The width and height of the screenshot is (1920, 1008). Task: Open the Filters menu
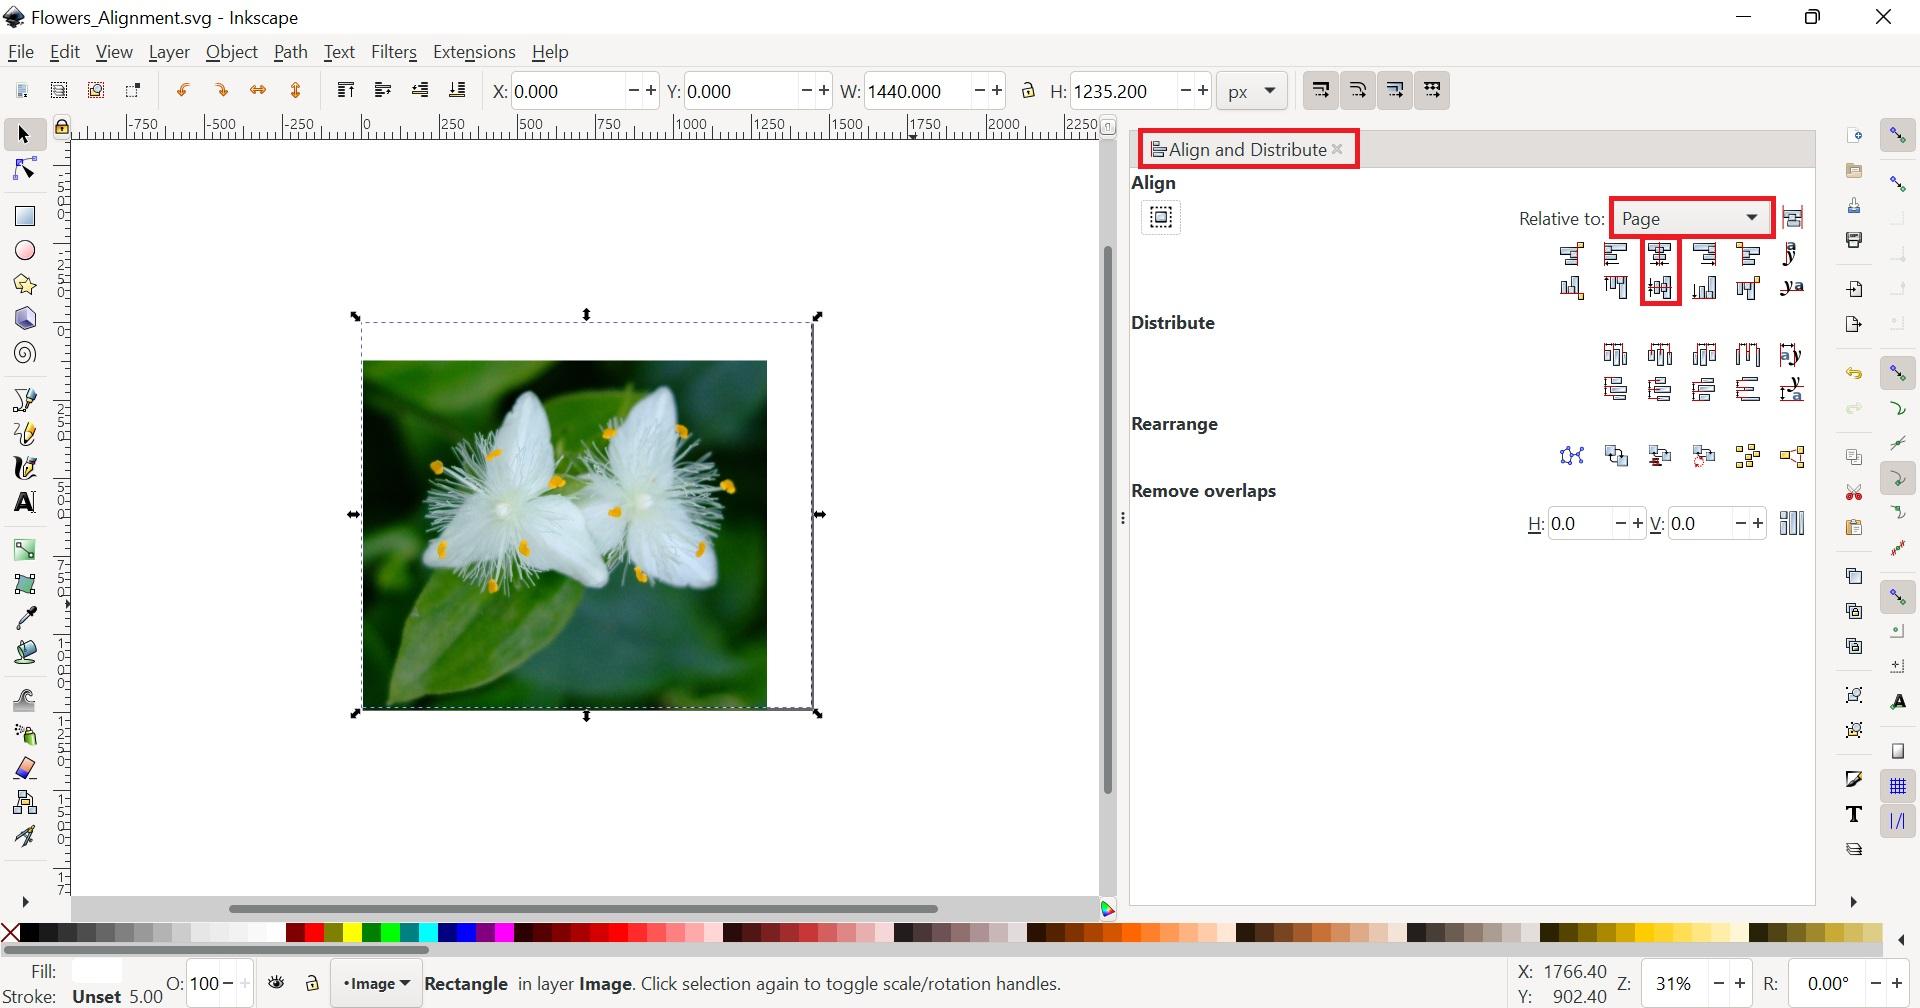(394, 52)
